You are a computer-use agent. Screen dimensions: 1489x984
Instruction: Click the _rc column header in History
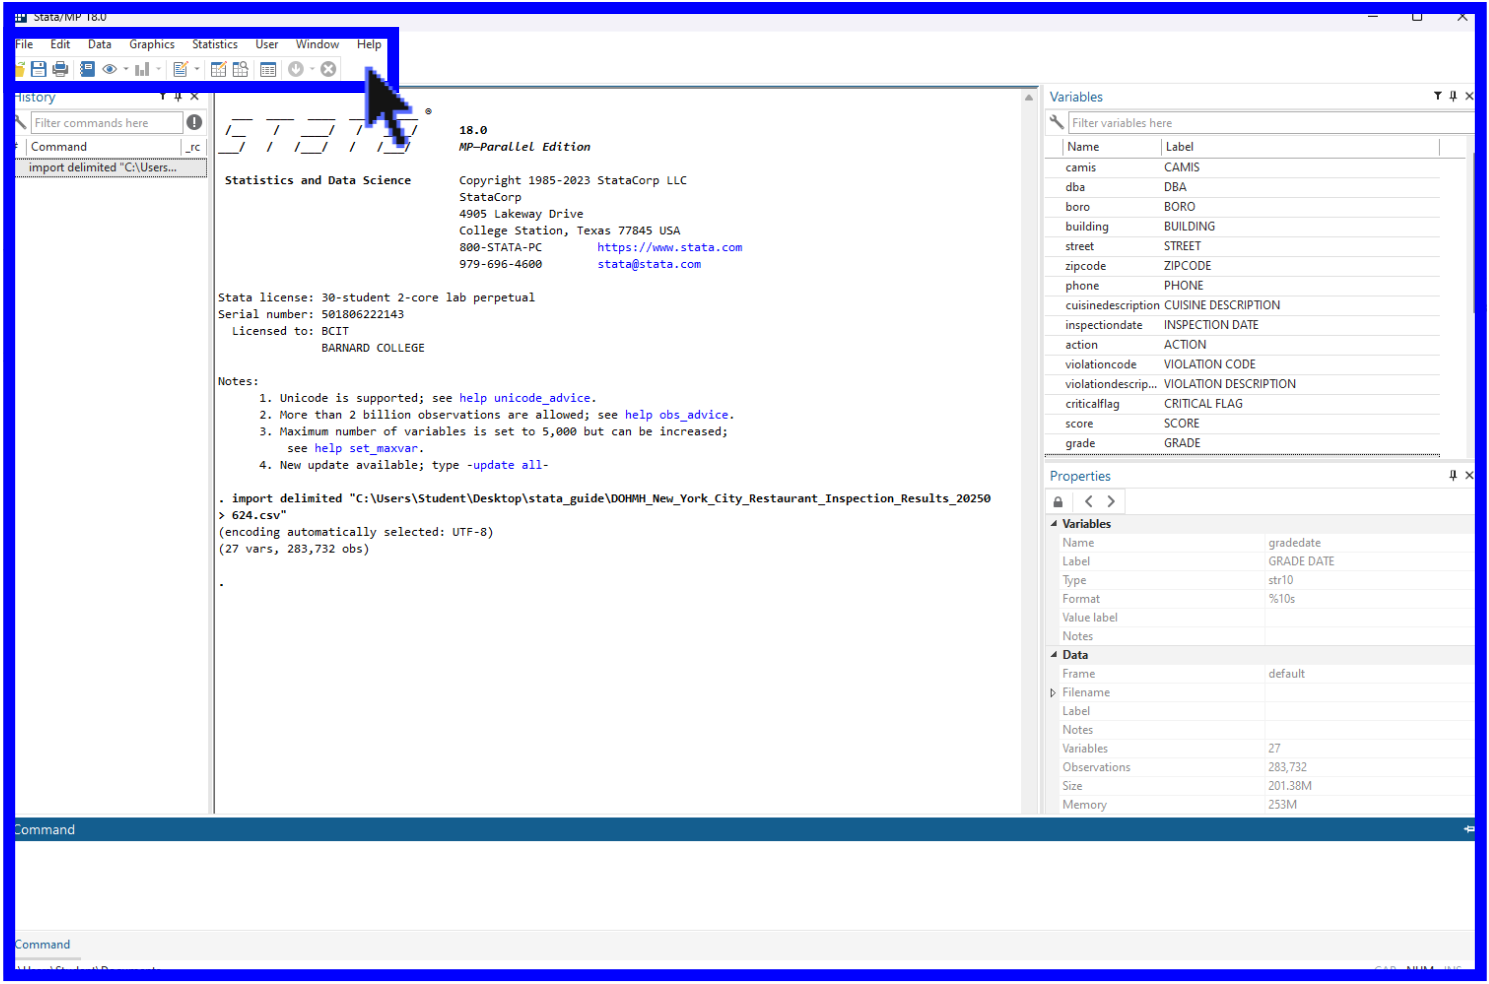194,146
